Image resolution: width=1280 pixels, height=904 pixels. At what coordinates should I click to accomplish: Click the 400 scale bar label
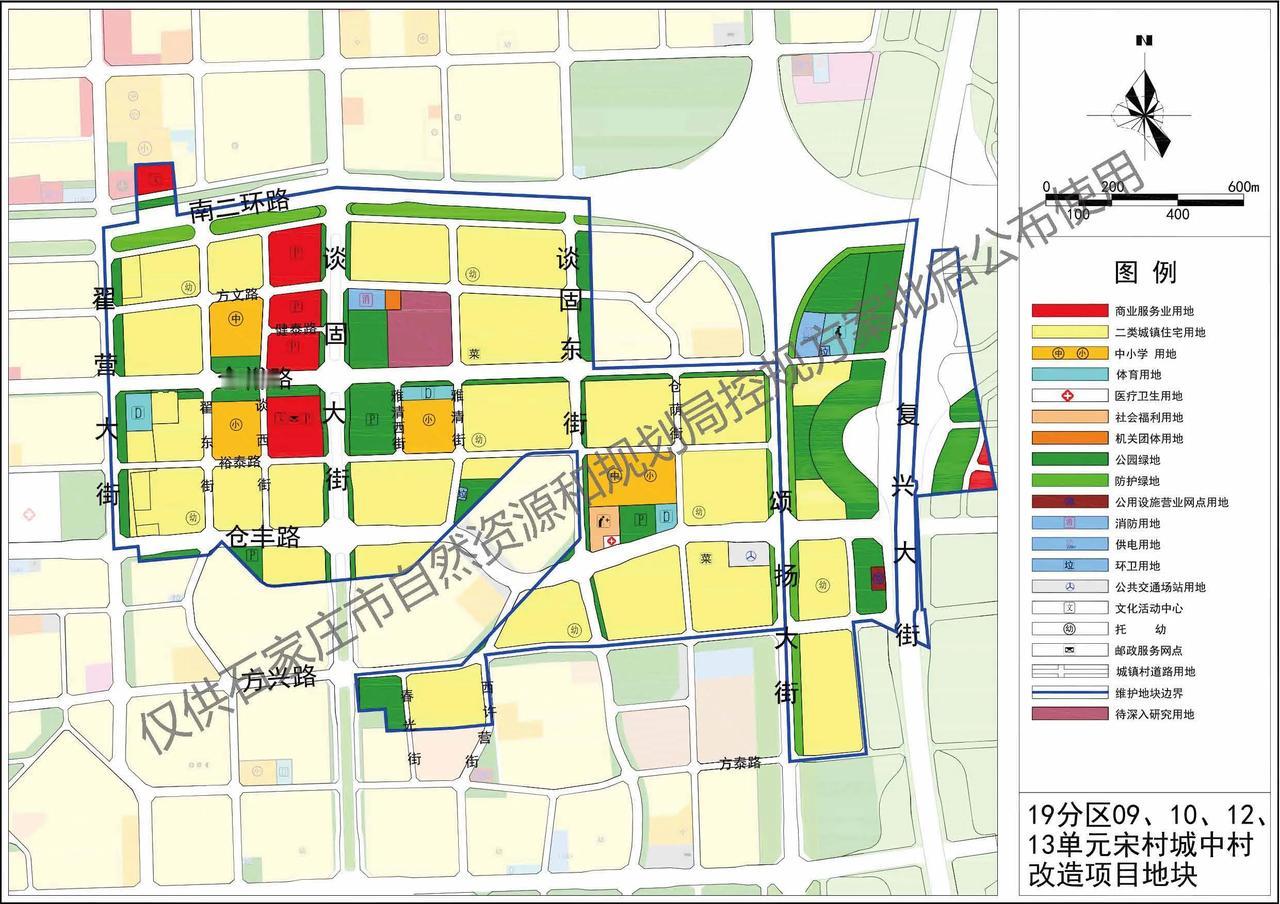(1176, 215)
